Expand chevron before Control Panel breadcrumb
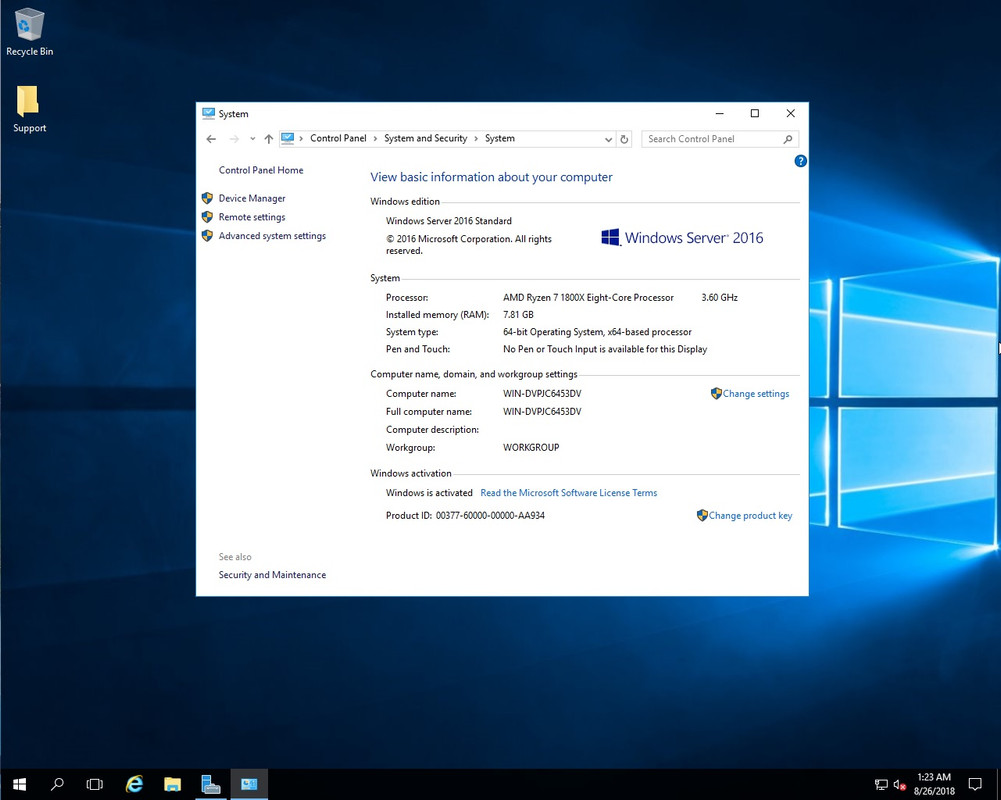 click(301, 139)
